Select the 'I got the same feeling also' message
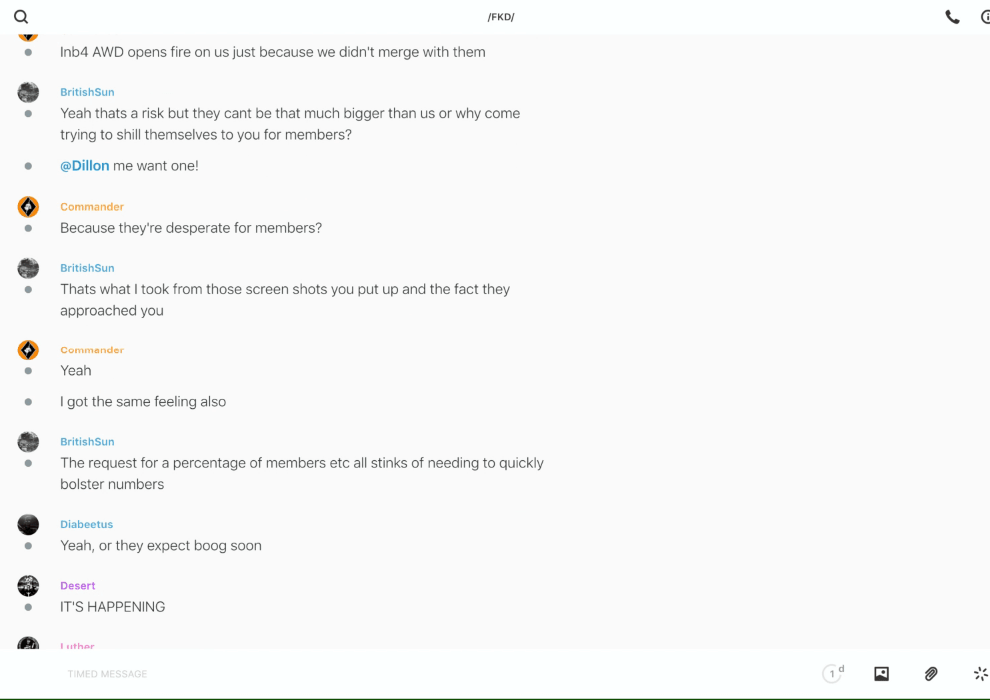The height and width of the screenshot is (700, 990). tap(143, 402)
